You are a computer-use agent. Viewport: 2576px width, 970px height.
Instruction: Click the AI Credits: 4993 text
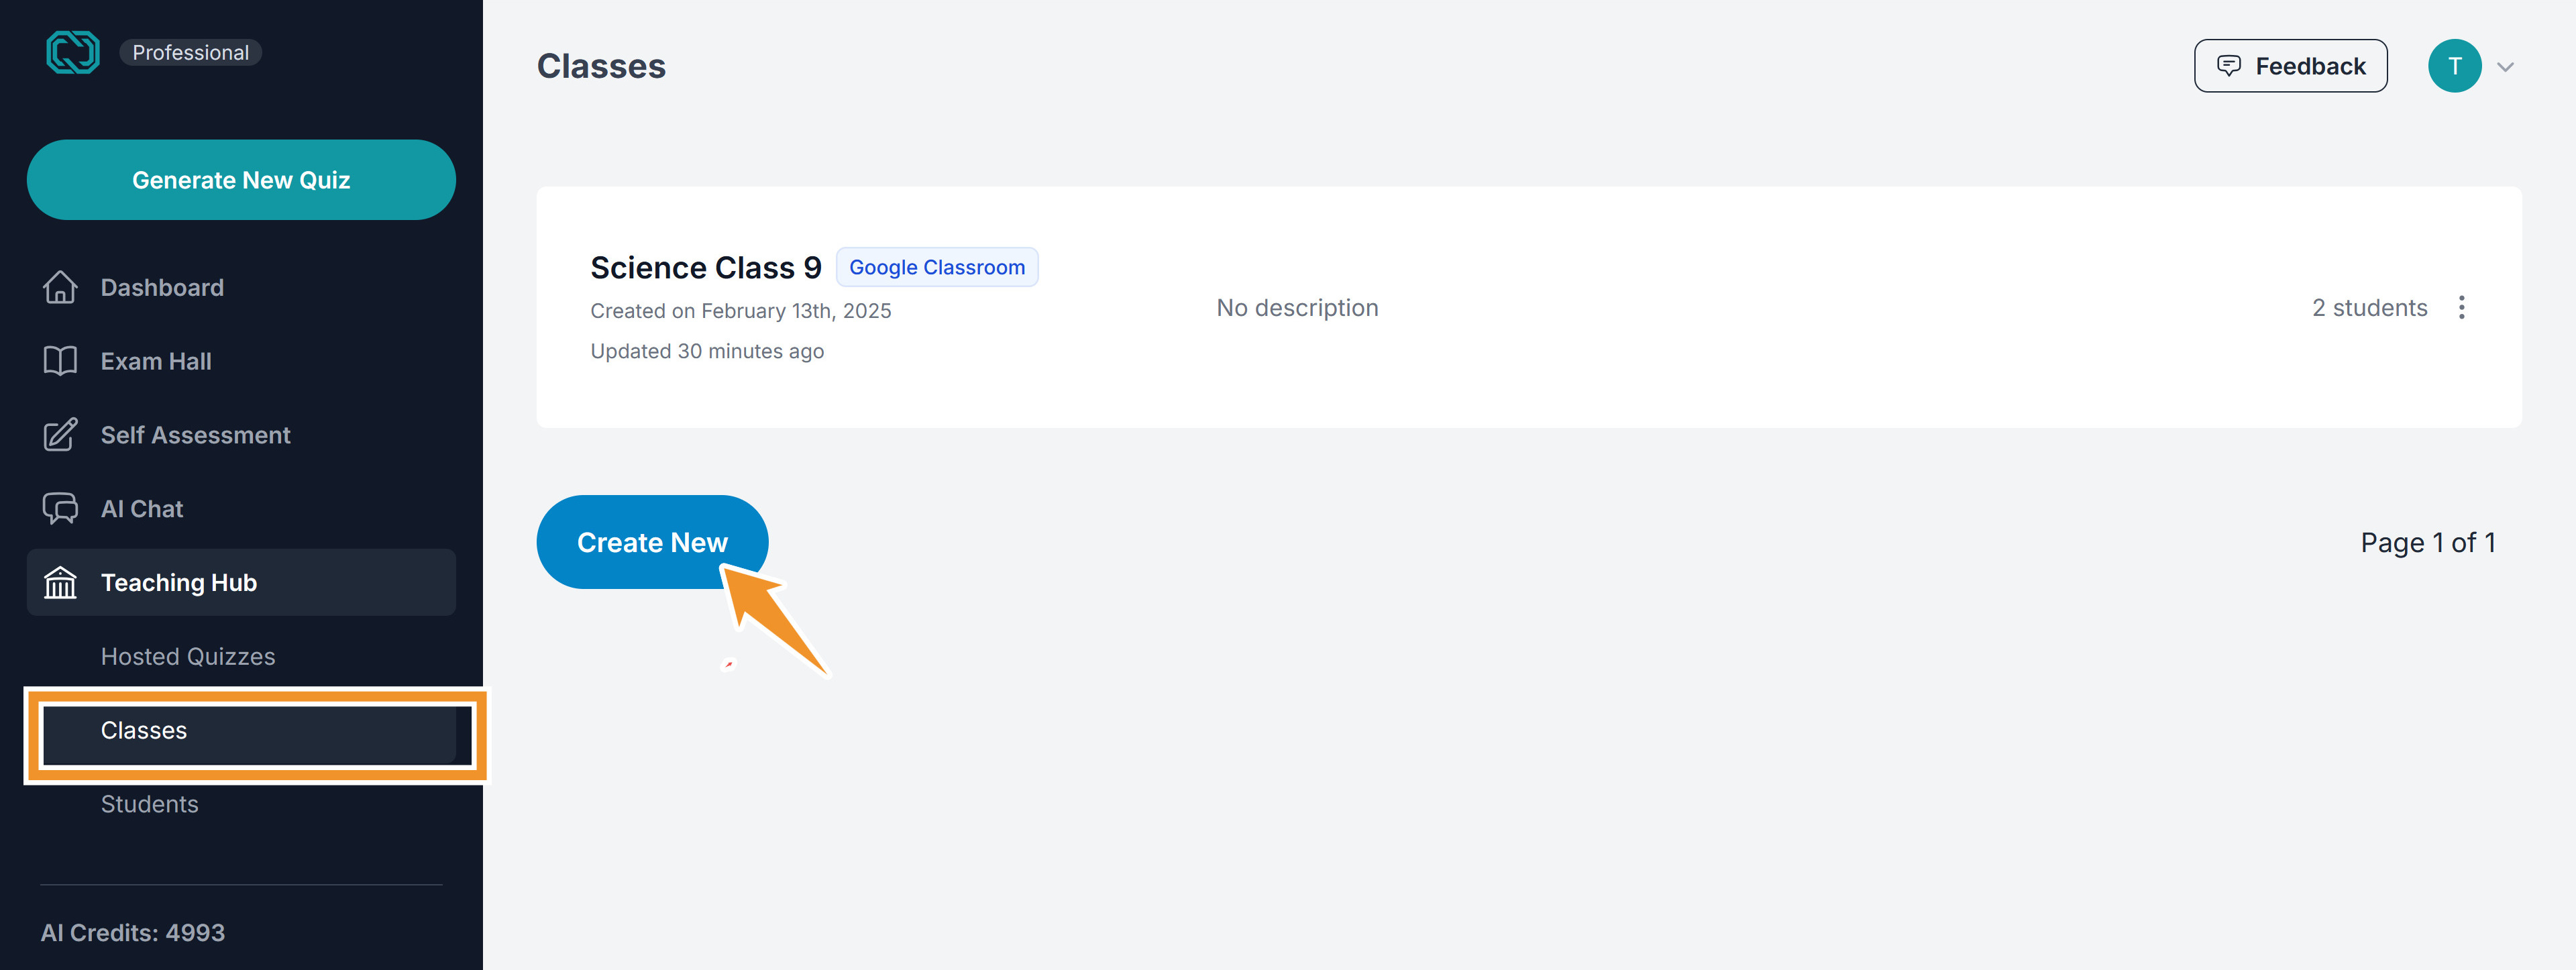133,933
